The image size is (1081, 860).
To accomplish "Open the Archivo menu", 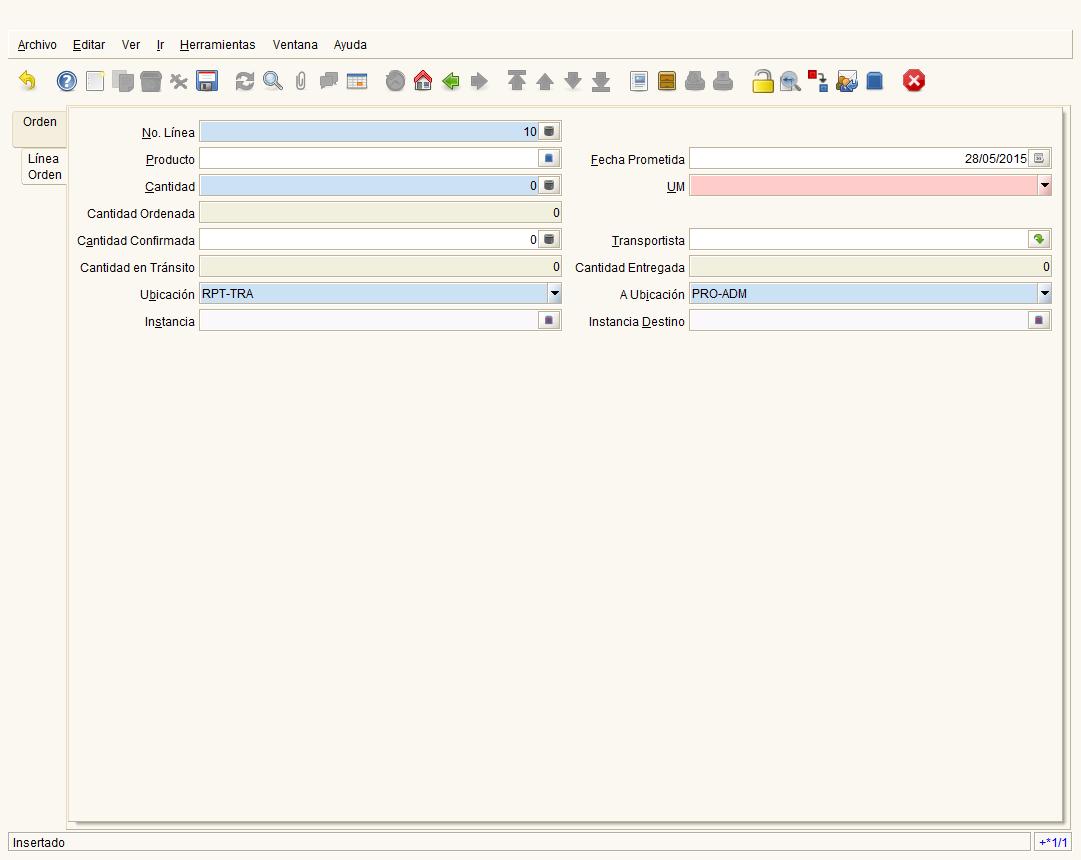I will pyautogui.click(x=37, y=45).
